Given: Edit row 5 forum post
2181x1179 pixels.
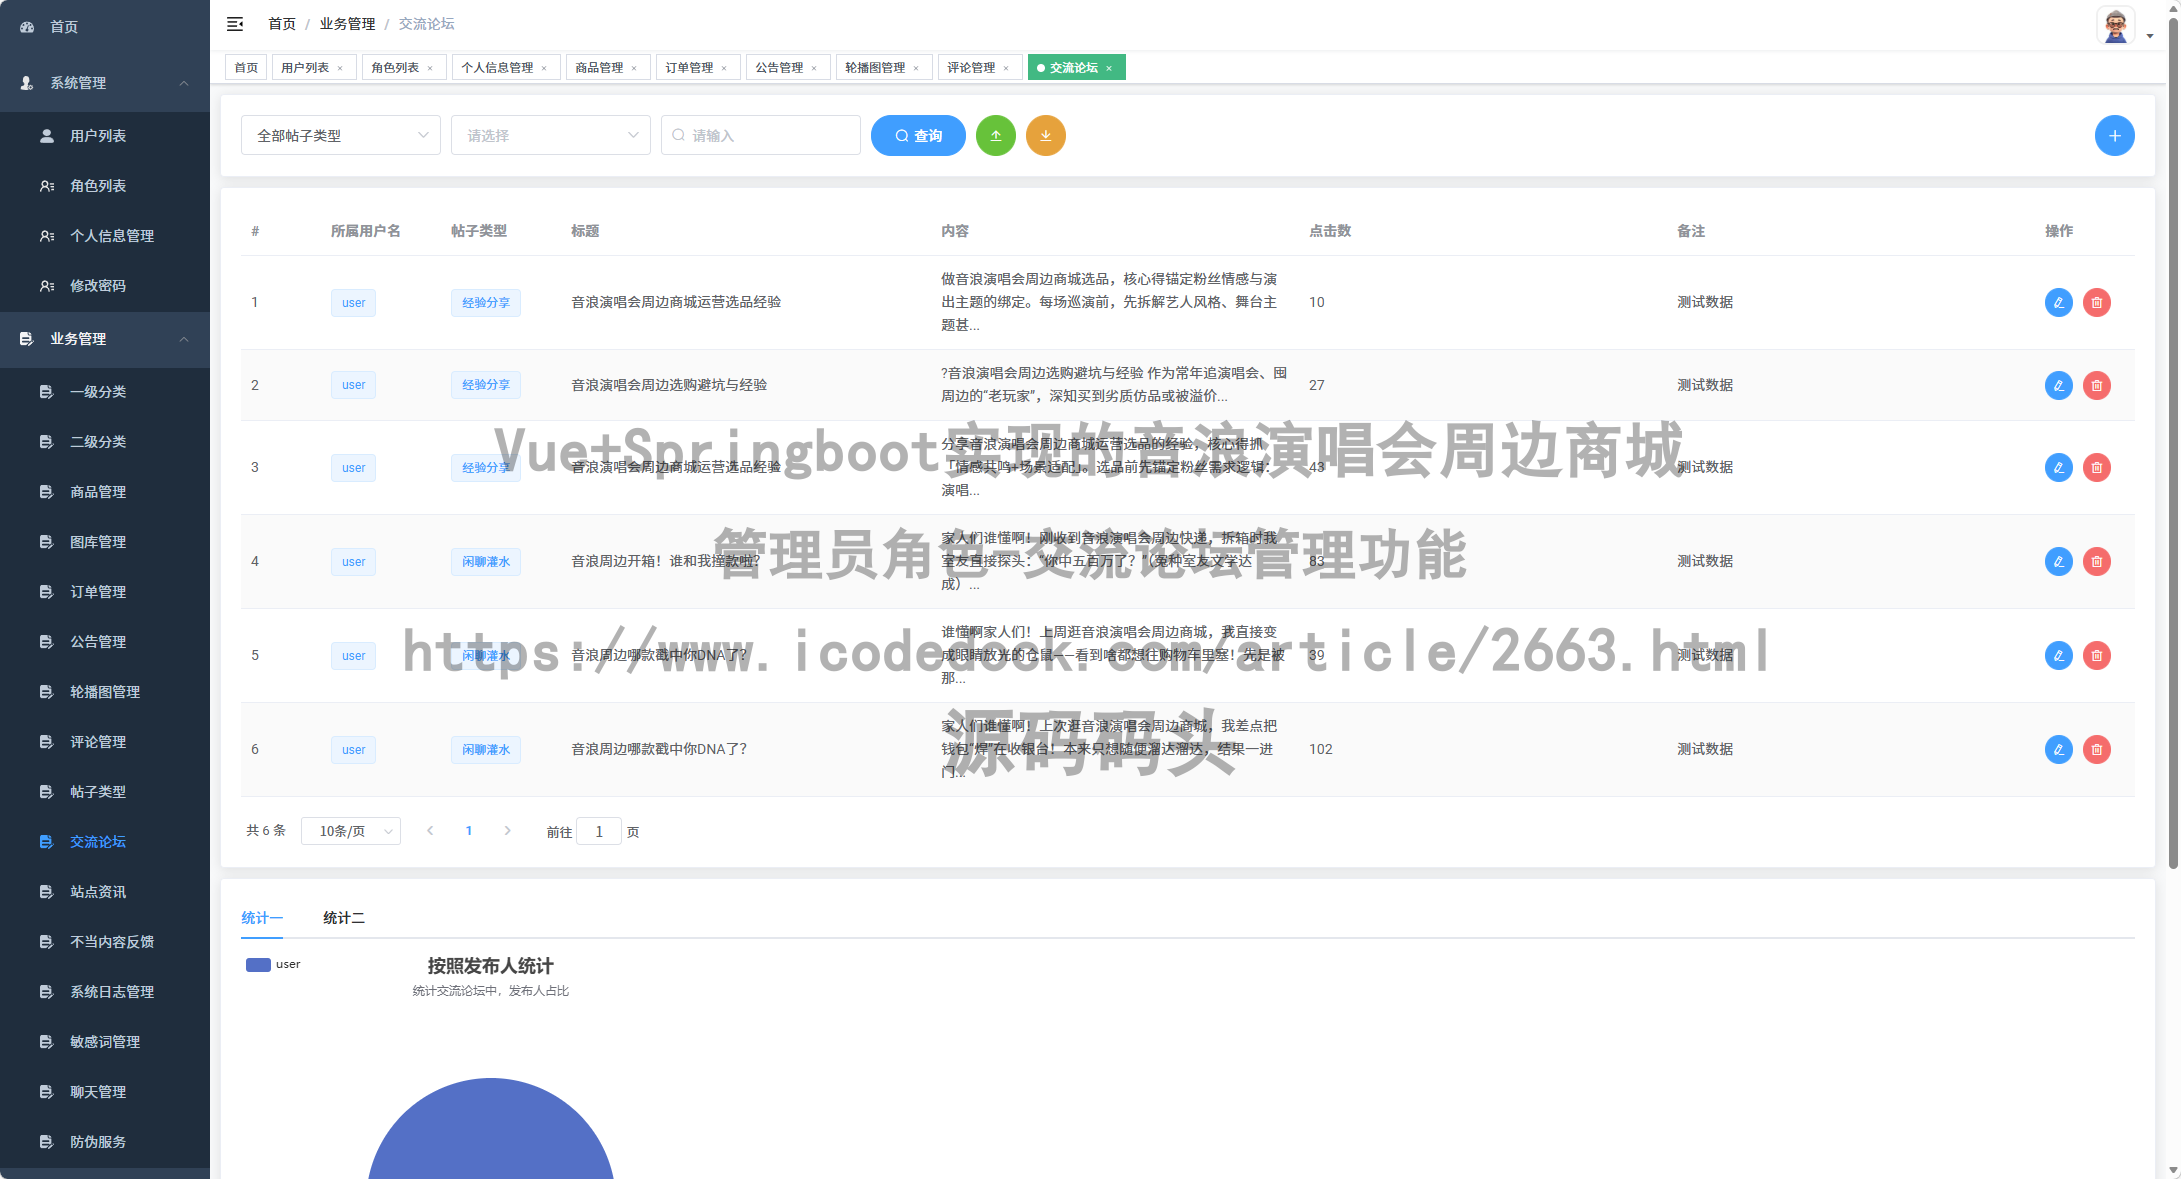Looking at the screenshot, I should coord(2059,655).
